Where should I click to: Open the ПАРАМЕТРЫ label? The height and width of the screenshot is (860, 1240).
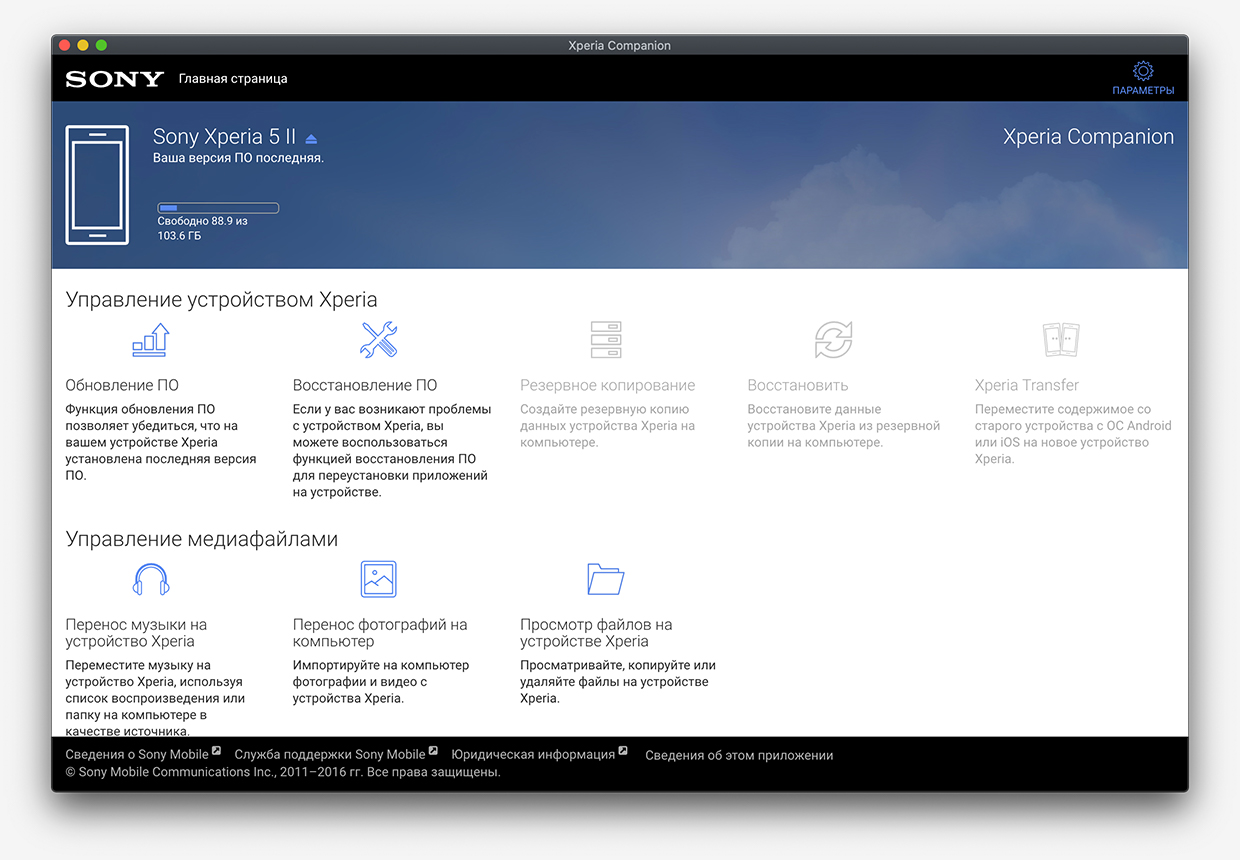1143,91
